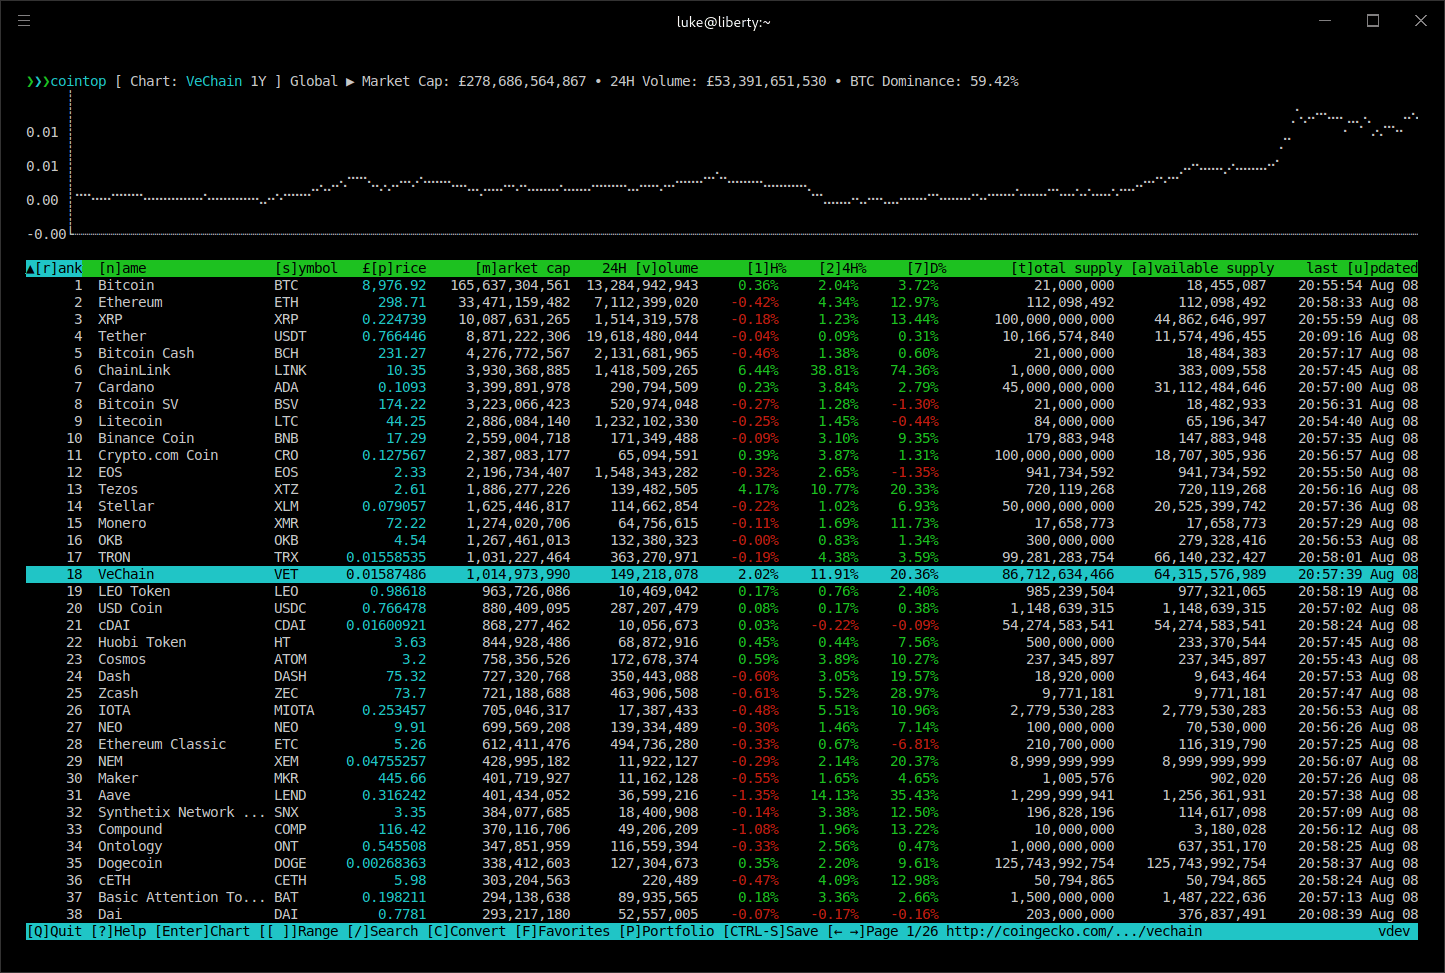This screenshot has height=973, width=1445.
Task: Sort by [7]D% change column header
Action: 926,268
